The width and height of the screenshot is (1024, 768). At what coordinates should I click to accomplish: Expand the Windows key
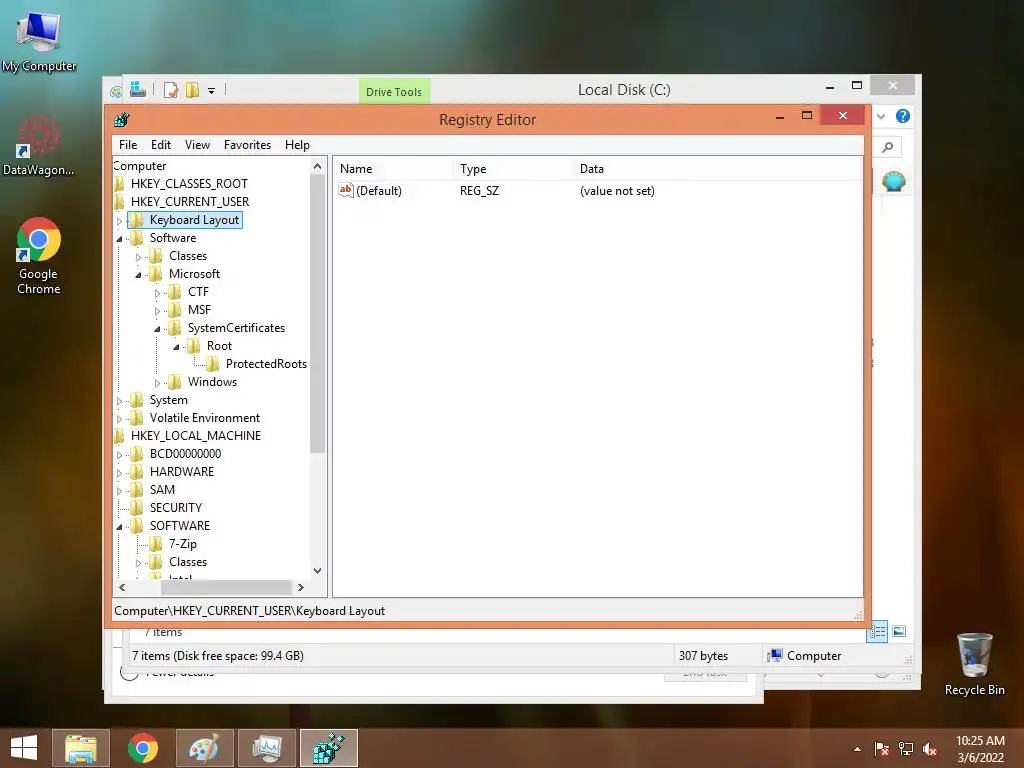157,383
